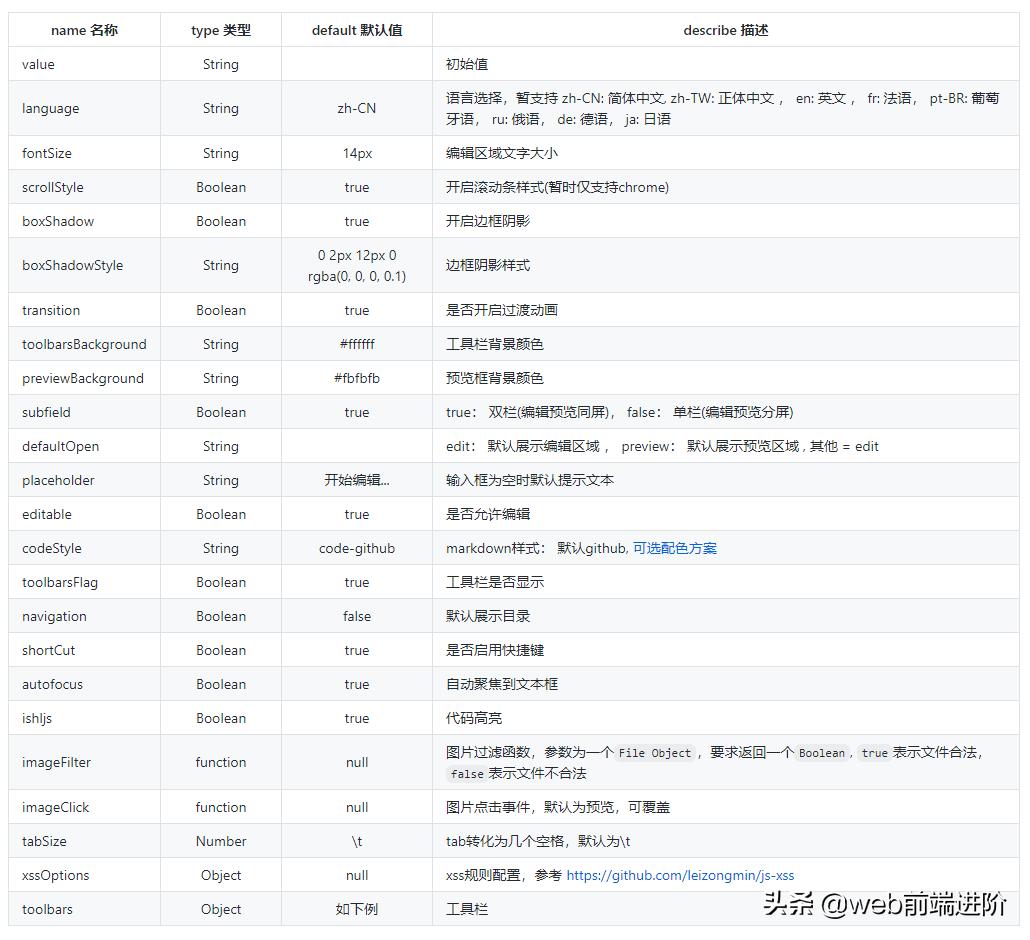Click the 'name 名称' column header
The width and height of the screenshot is (1030, 940).
[x=84, y=30]
